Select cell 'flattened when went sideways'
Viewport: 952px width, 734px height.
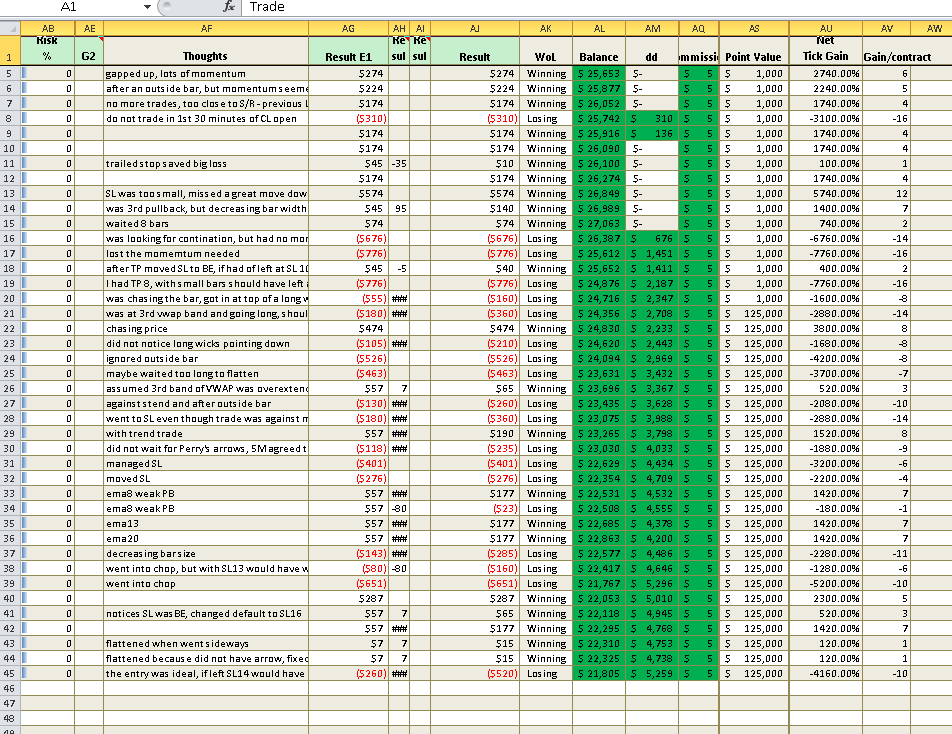pos(206,643)
